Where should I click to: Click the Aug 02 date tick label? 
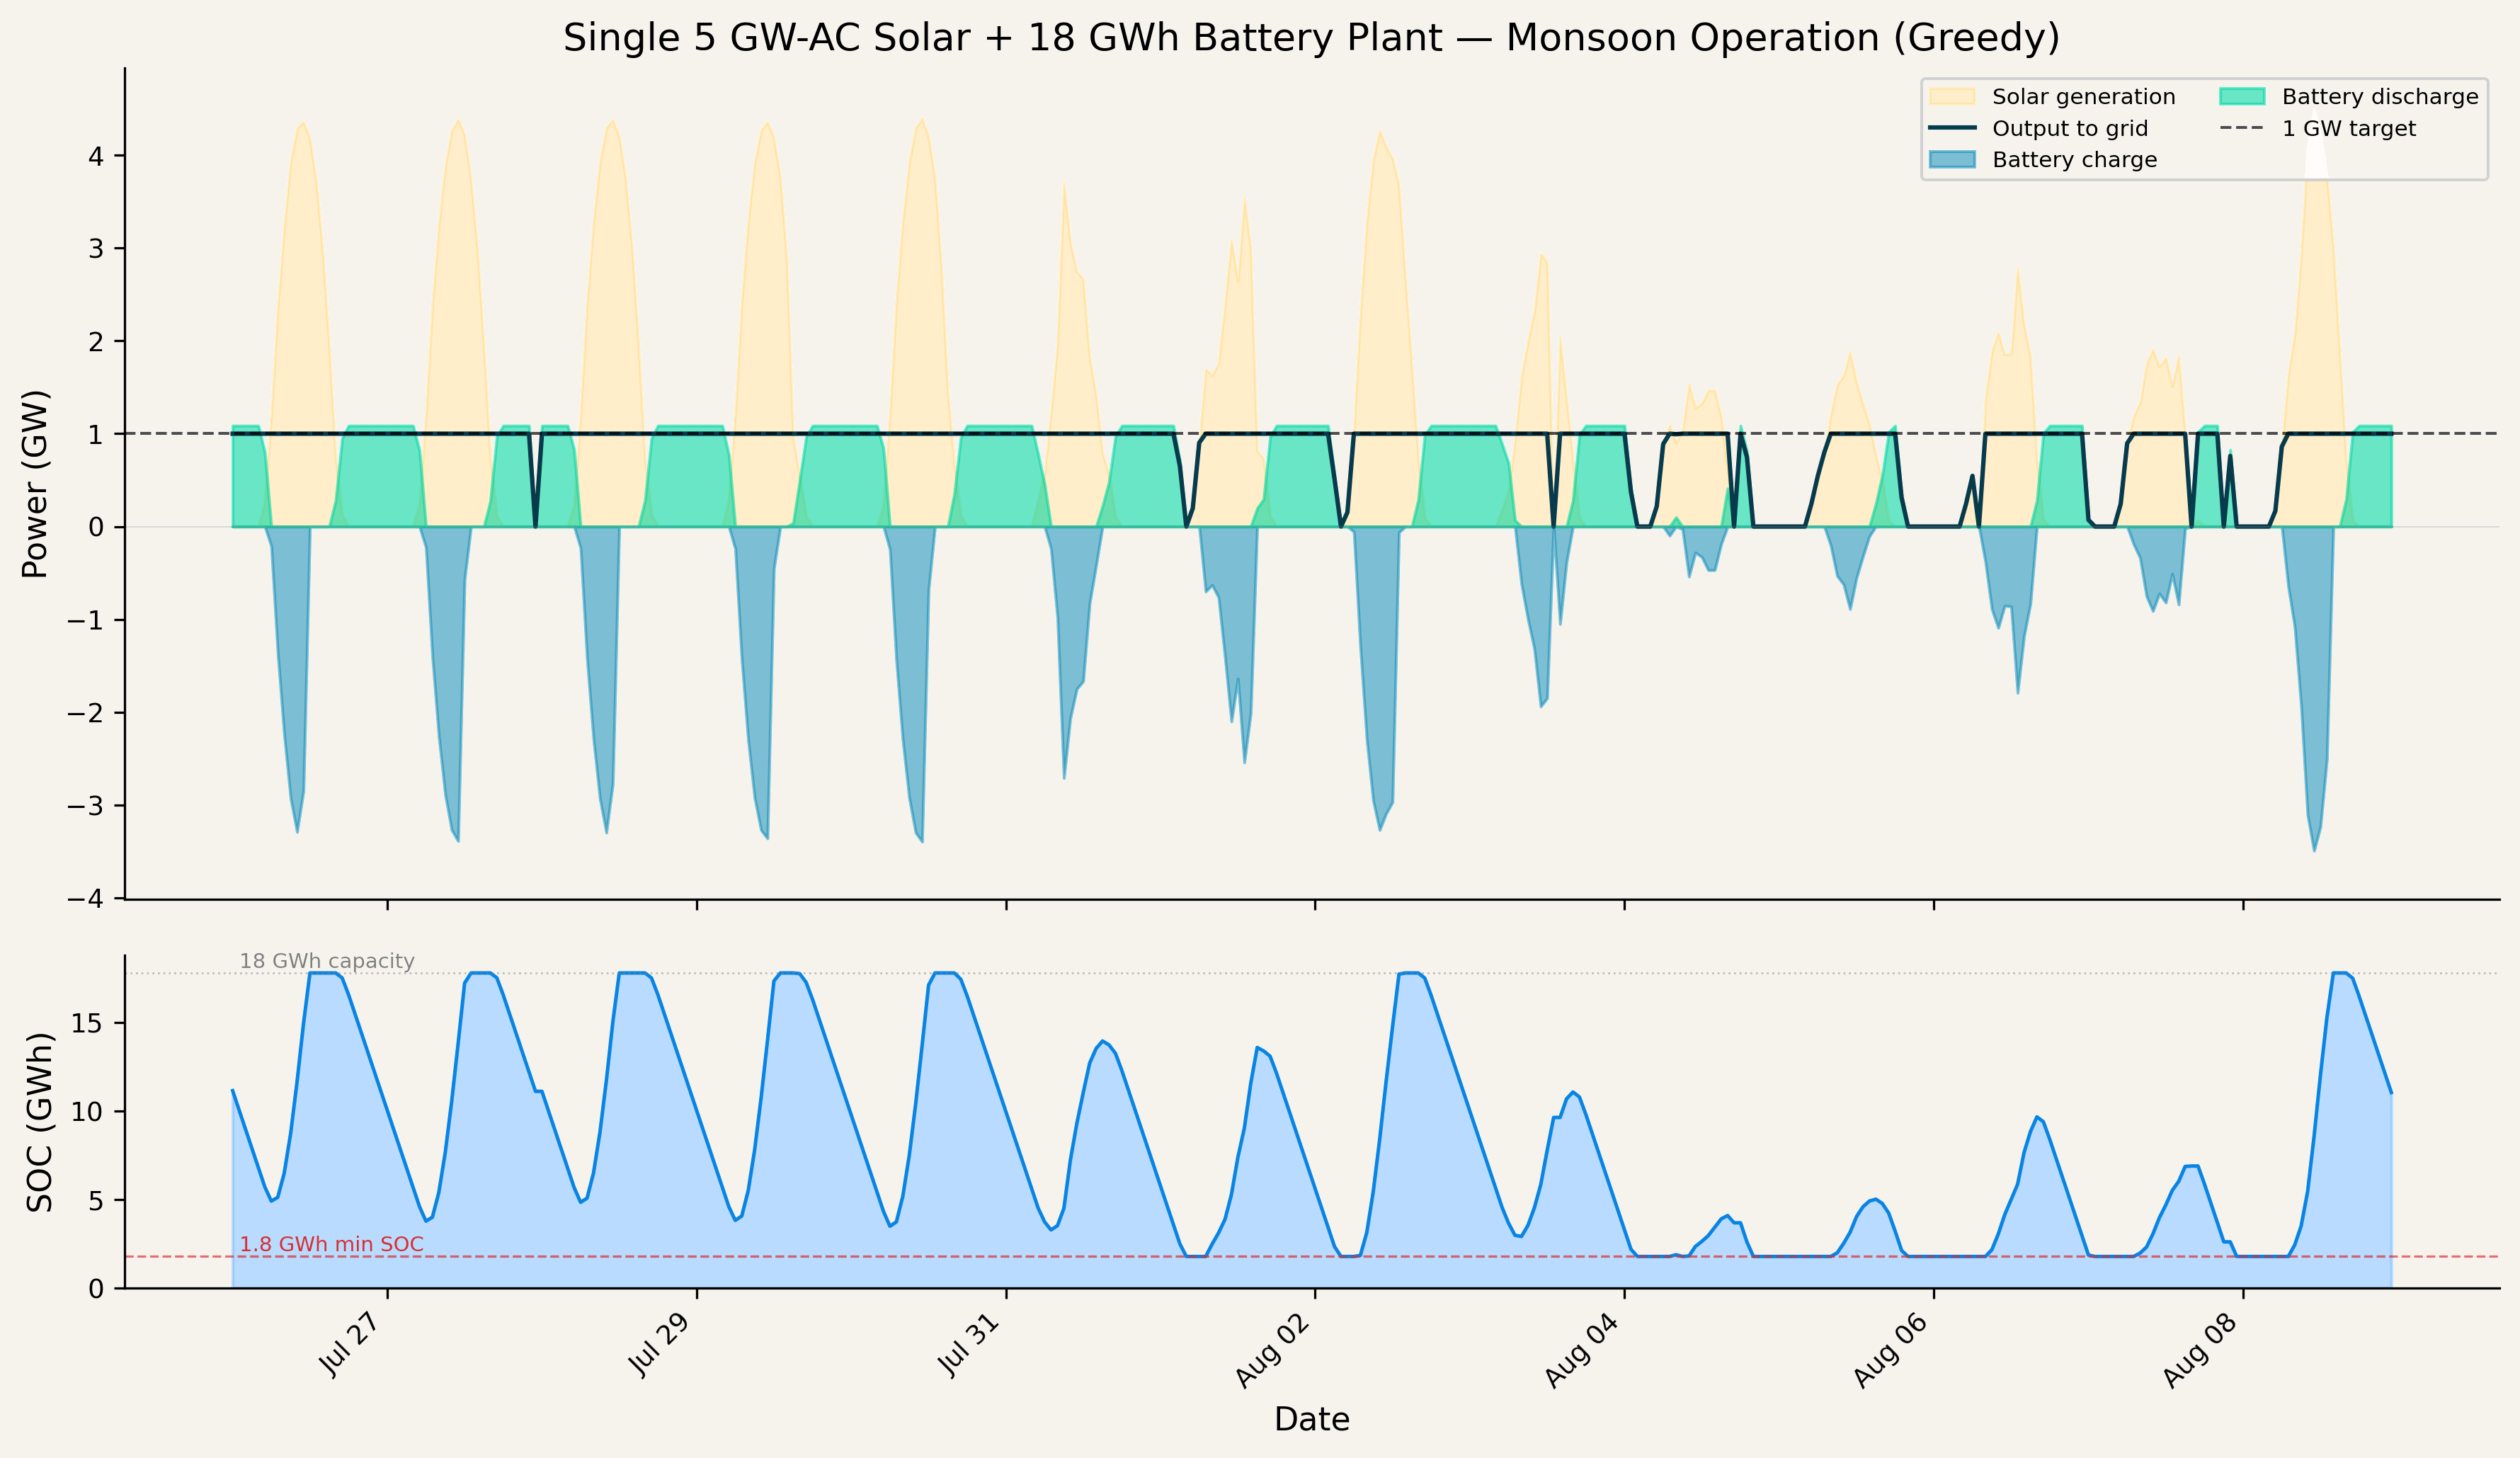[x=1272, y=1349]
